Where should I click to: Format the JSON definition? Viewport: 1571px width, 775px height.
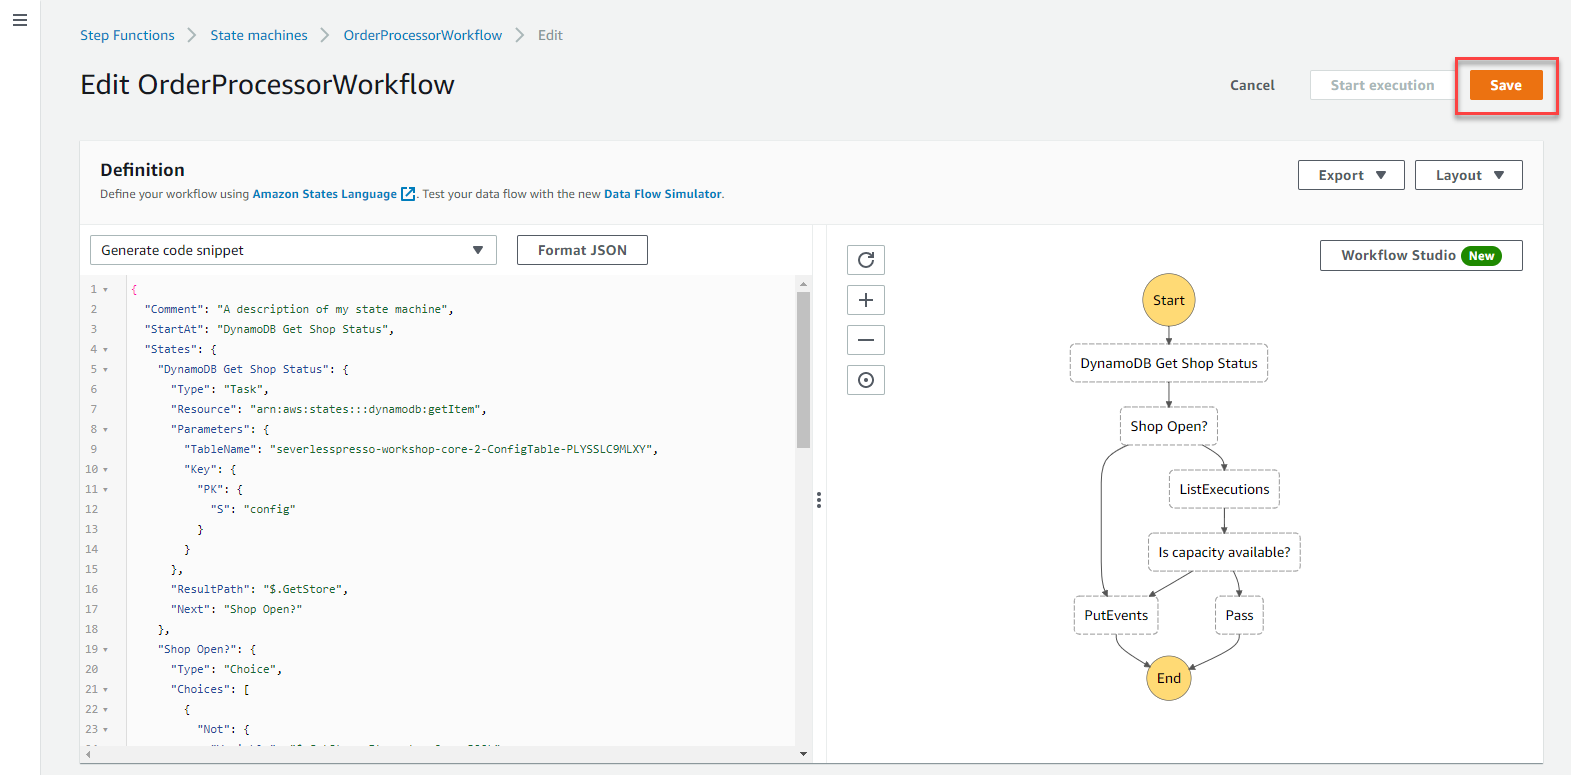click(x=582, y=250)
